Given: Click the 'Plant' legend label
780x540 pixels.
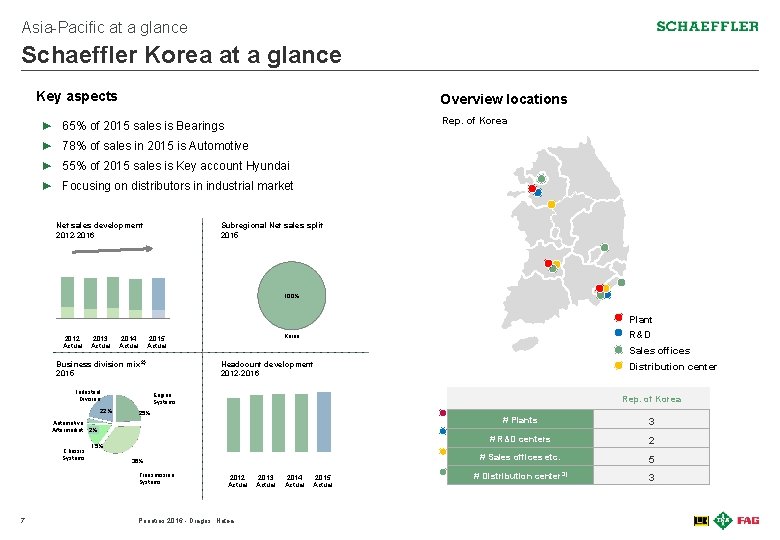Looking at the screenshot, I should click(x=640, y=320).
